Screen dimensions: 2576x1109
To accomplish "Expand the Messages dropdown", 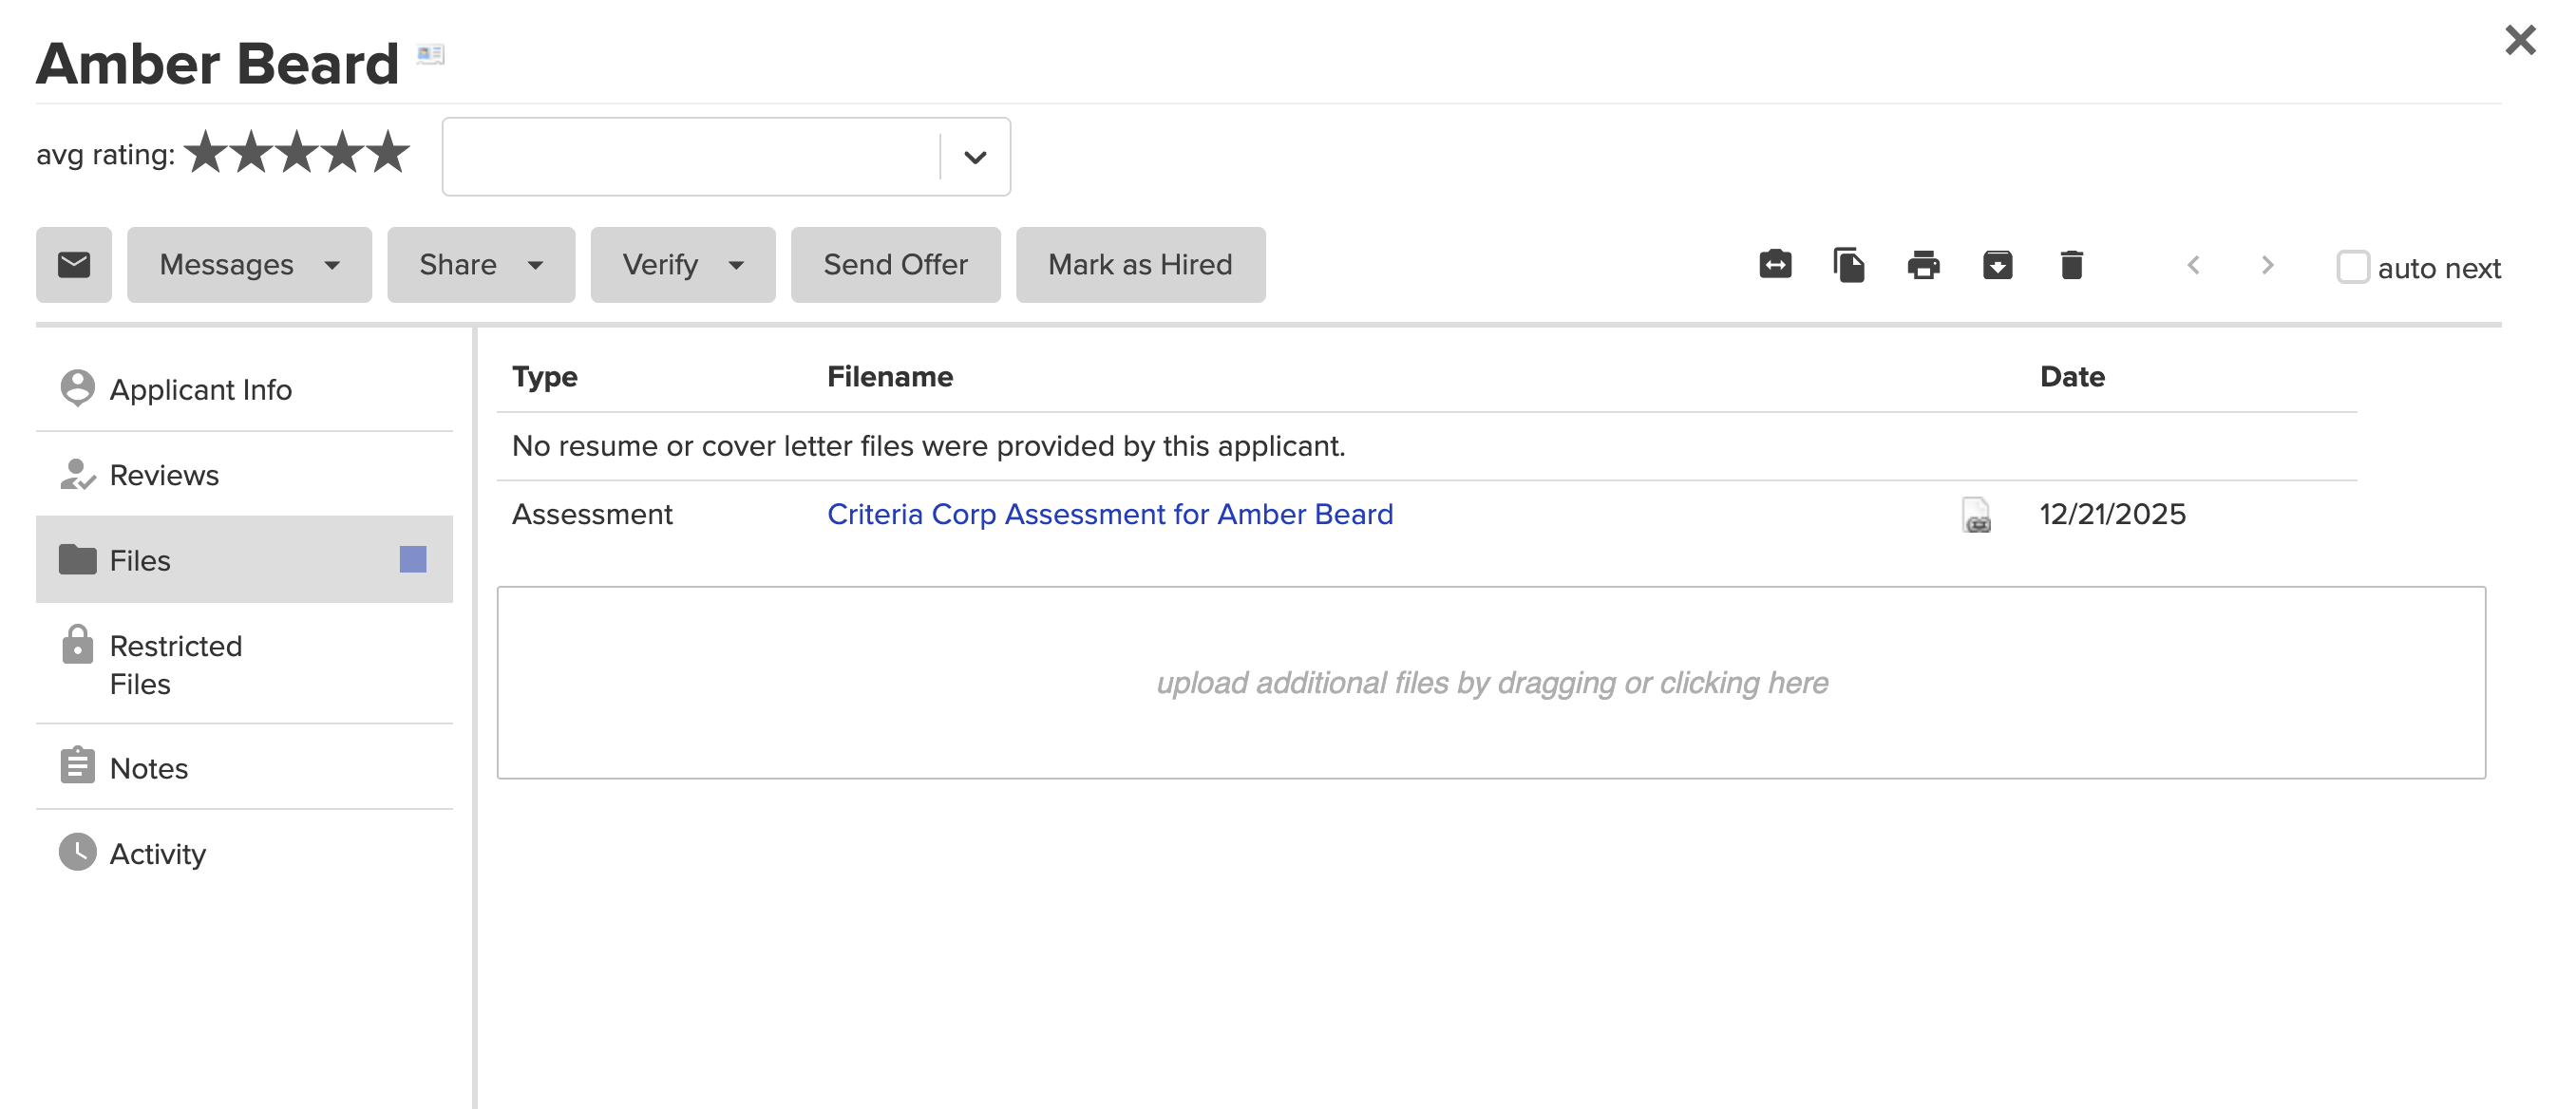I will [249, 265].
